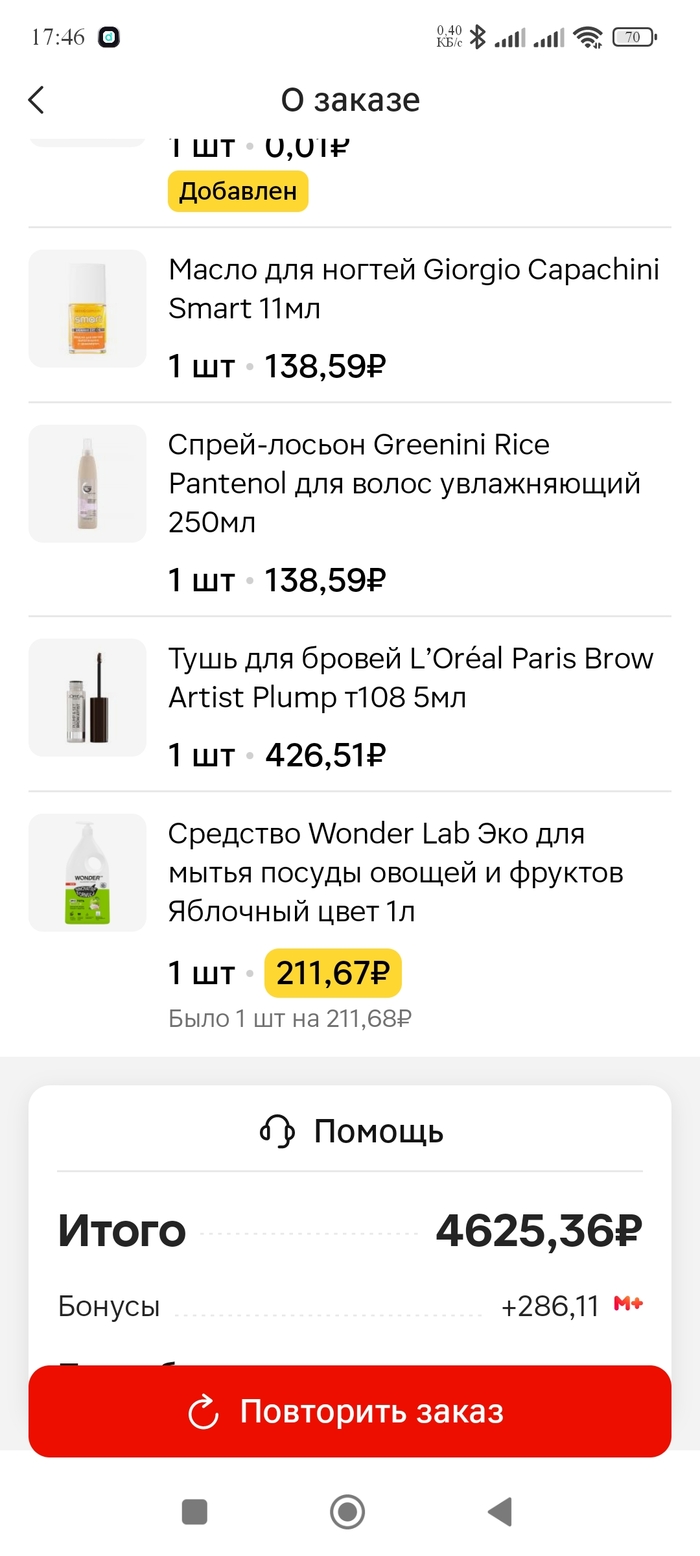Tap the refresh icon on repeat button

coord(203,1412)
